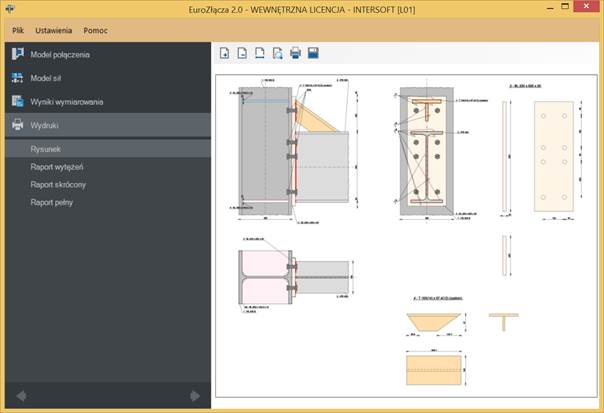Screen dimensions: 604x413
Task: Select Model sił label in sidebar
Action: (45, 78)
